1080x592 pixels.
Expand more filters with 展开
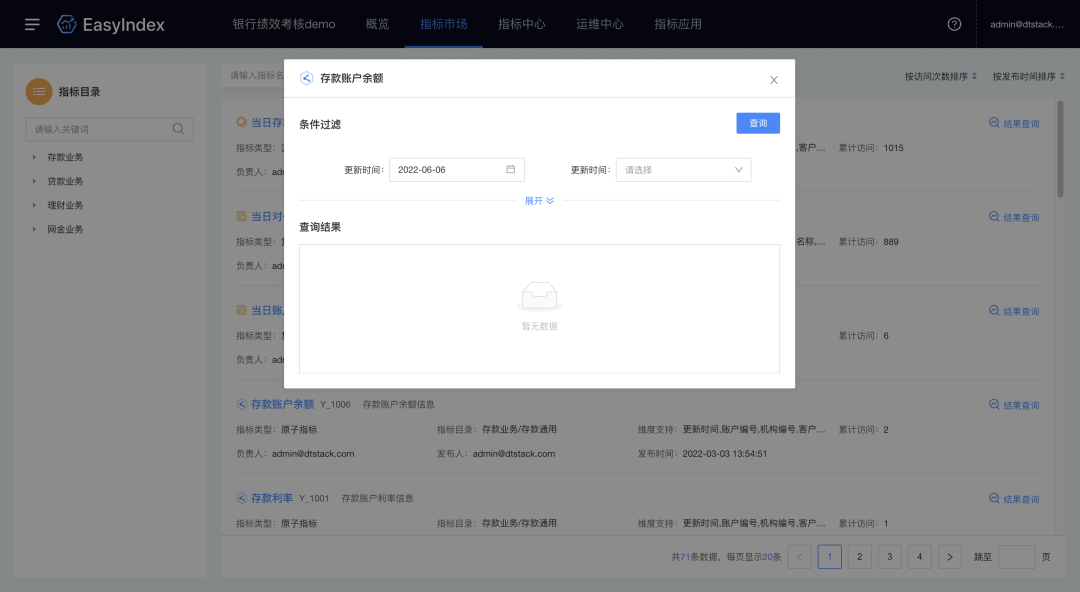coord(539,201)
